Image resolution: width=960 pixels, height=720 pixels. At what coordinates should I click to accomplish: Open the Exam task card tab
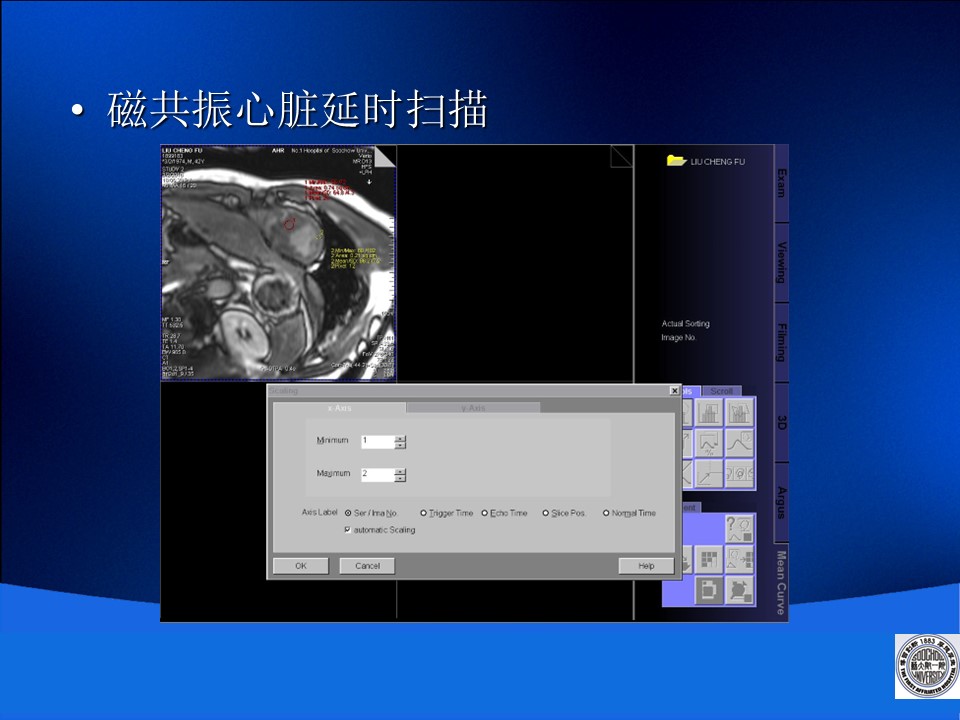781,183
